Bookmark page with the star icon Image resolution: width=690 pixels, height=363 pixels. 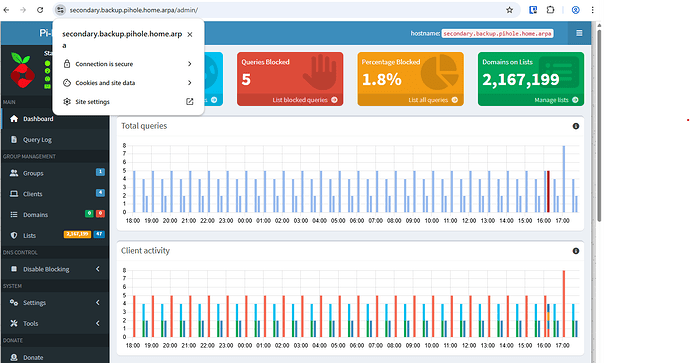(x=510, y=10)
